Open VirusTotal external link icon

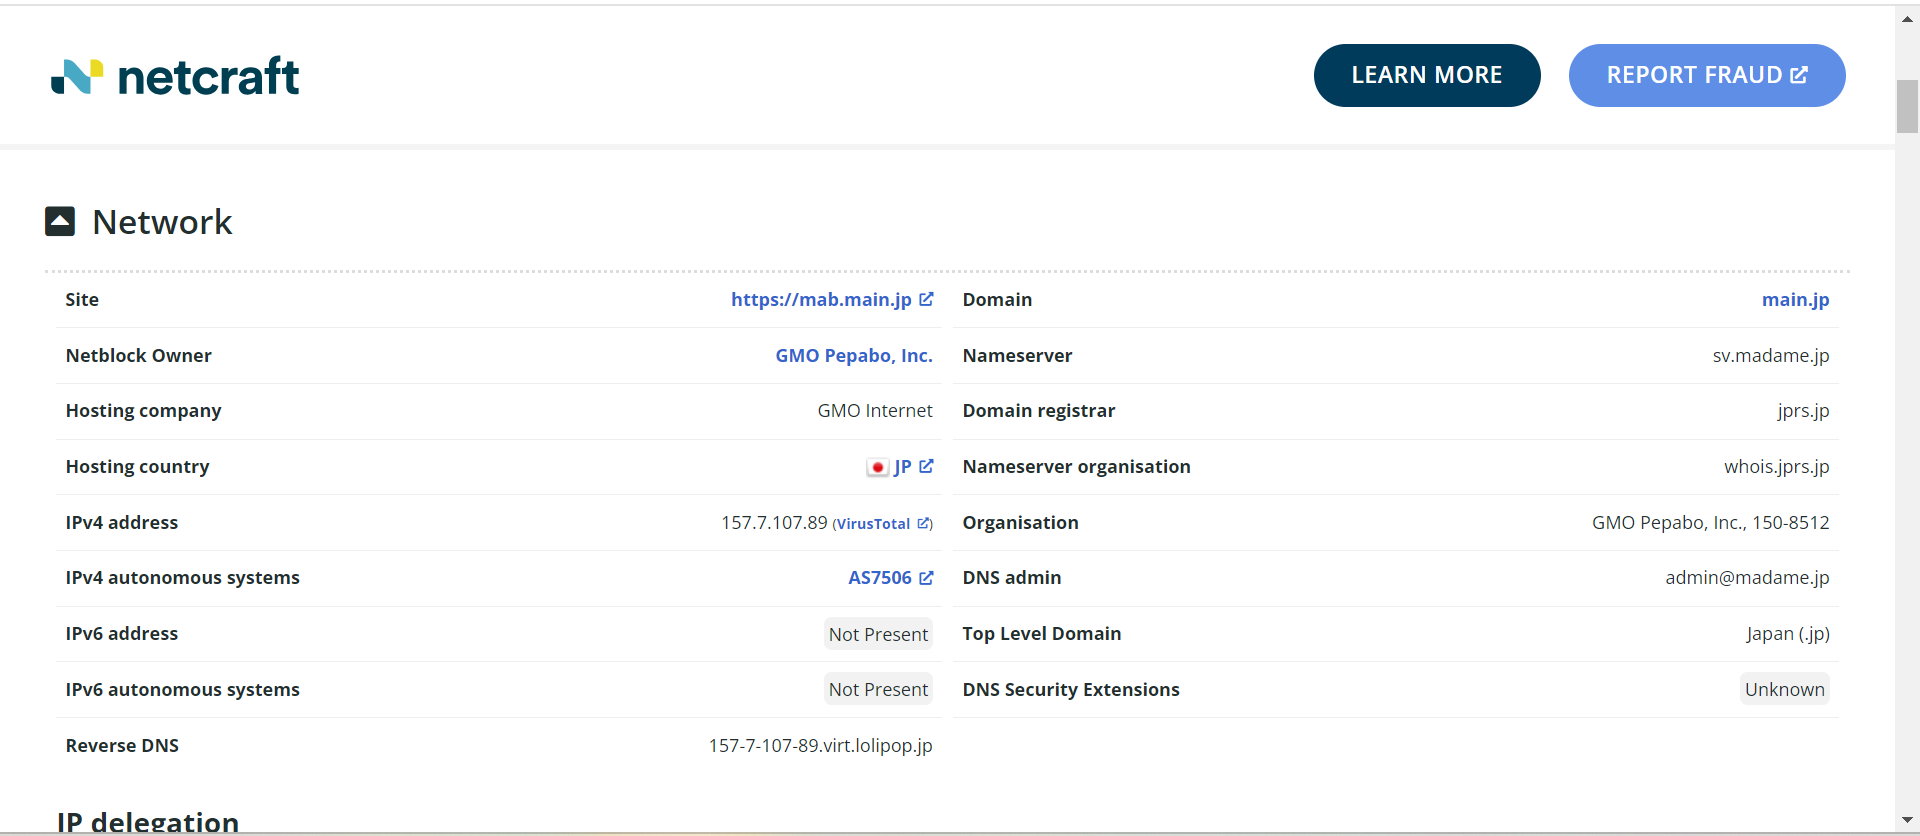924,523
